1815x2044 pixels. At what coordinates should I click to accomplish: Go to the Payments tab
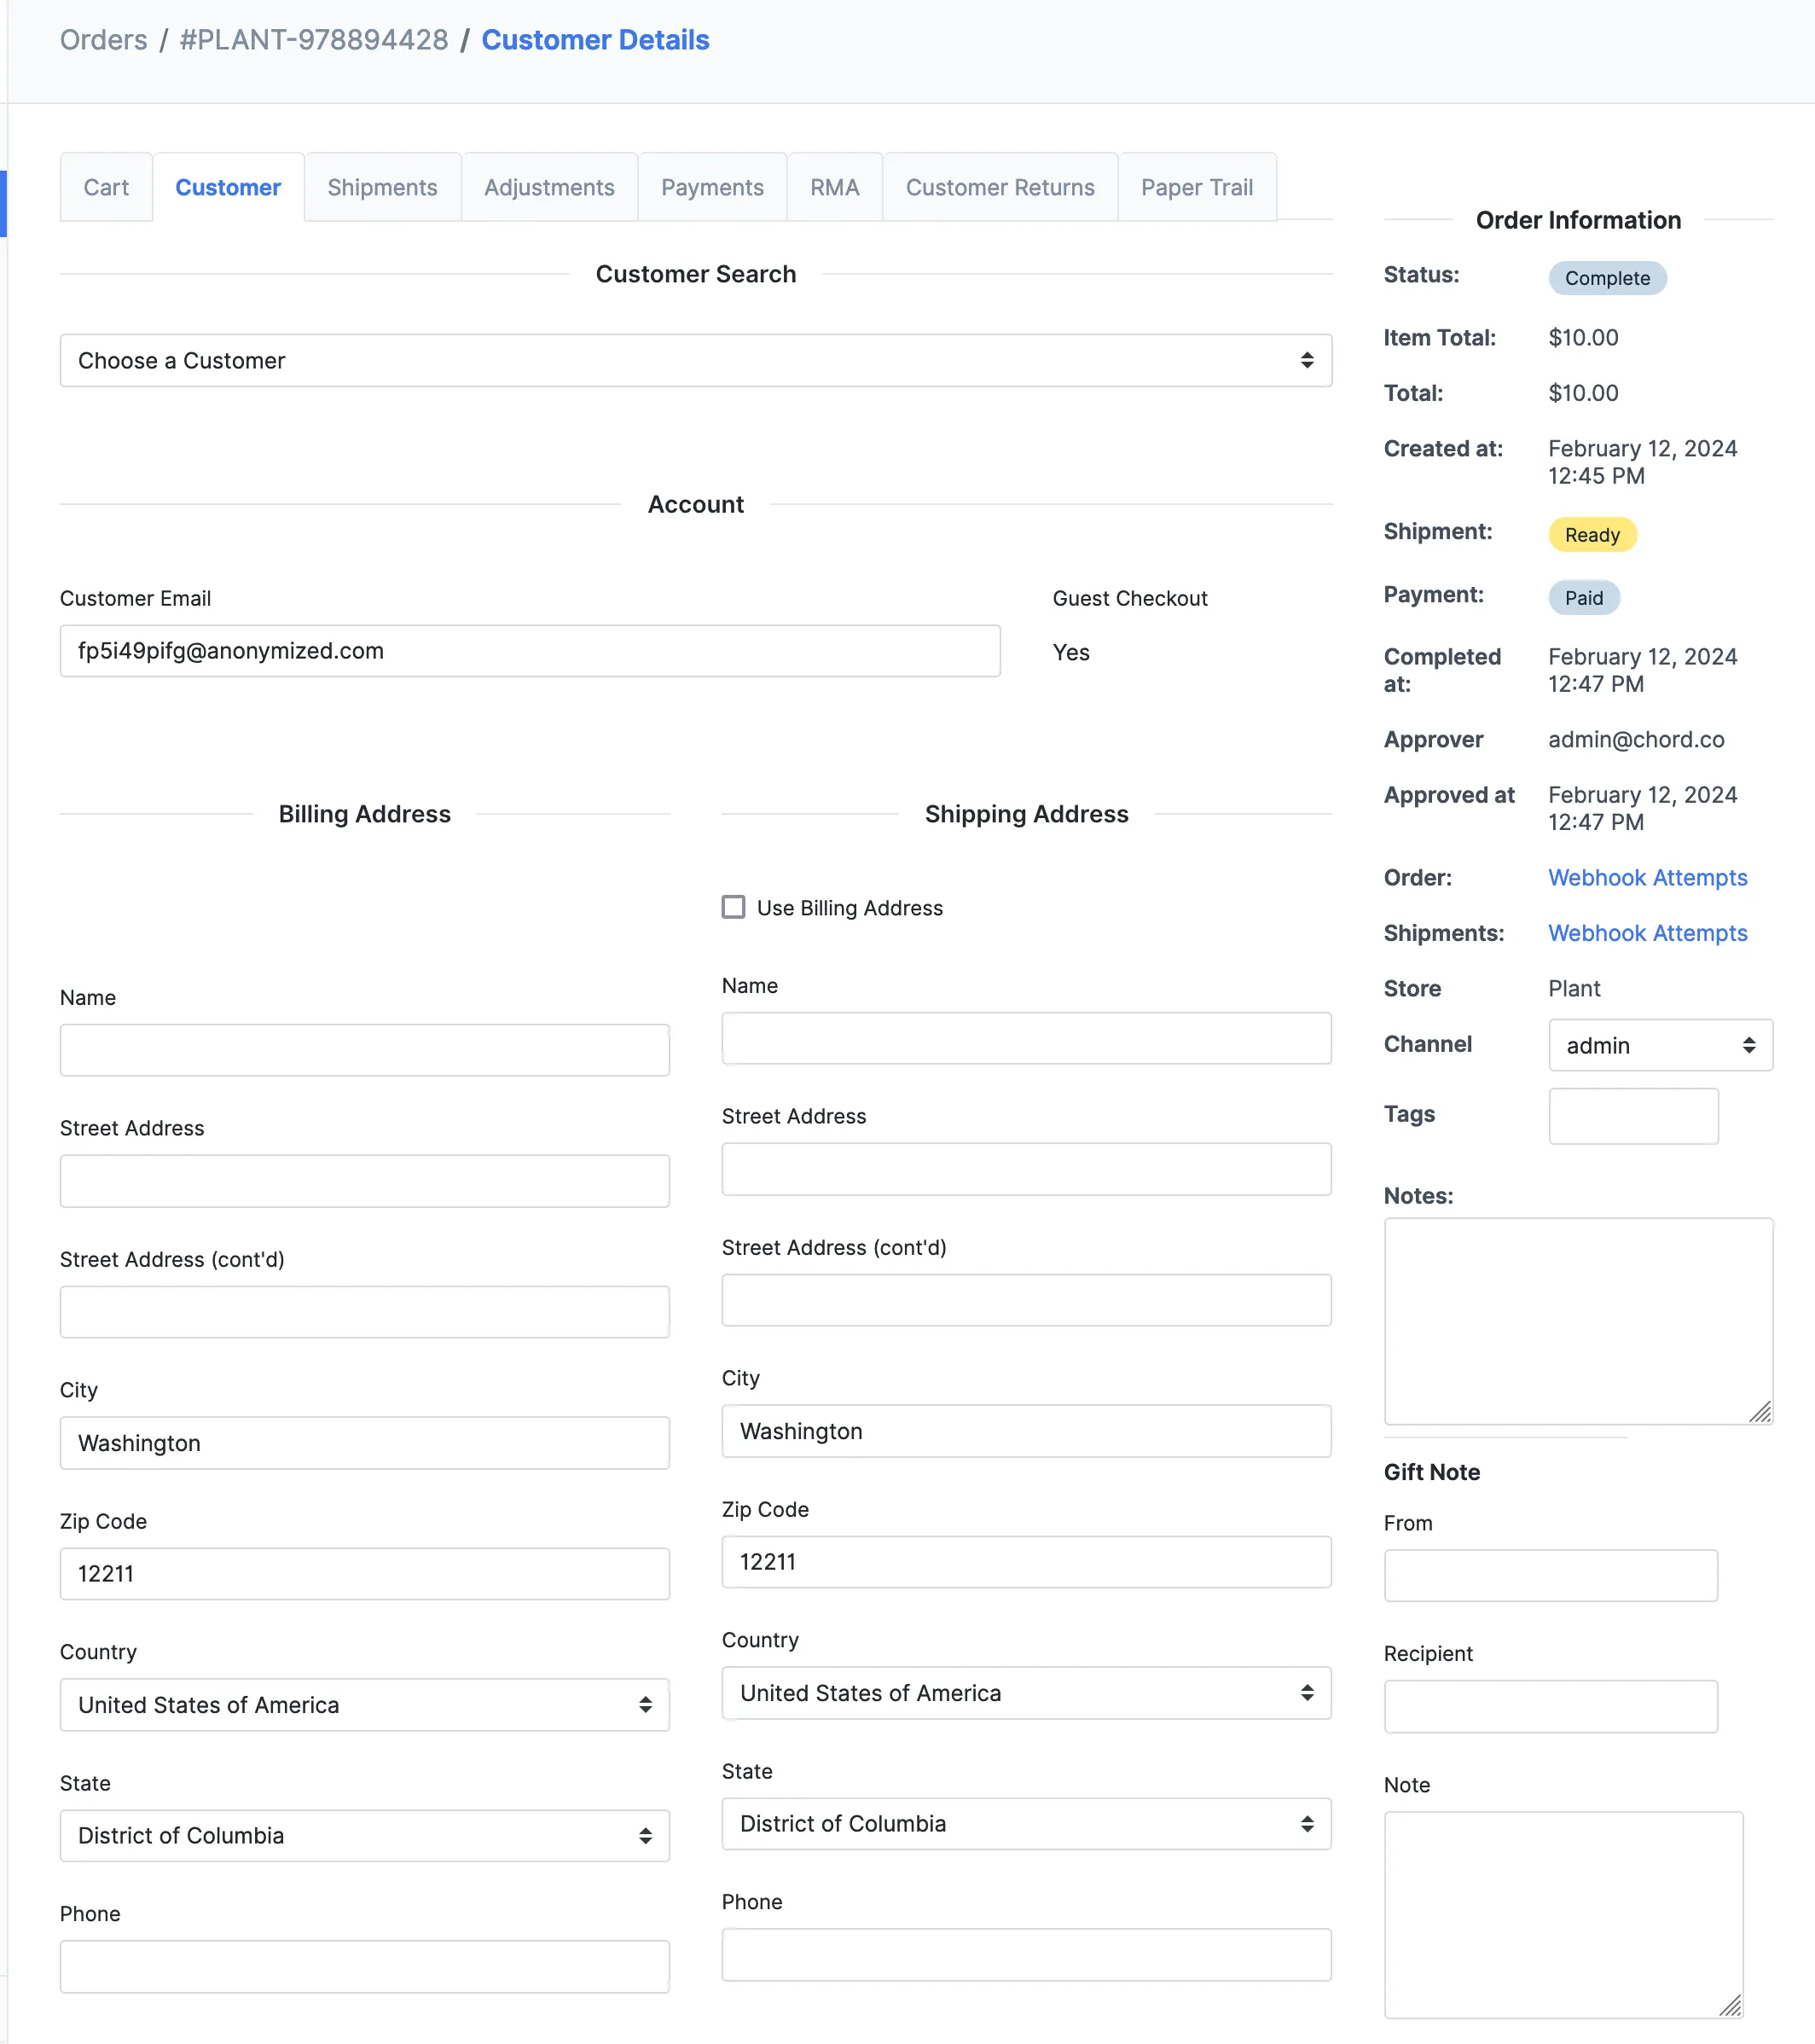point(712,187)
